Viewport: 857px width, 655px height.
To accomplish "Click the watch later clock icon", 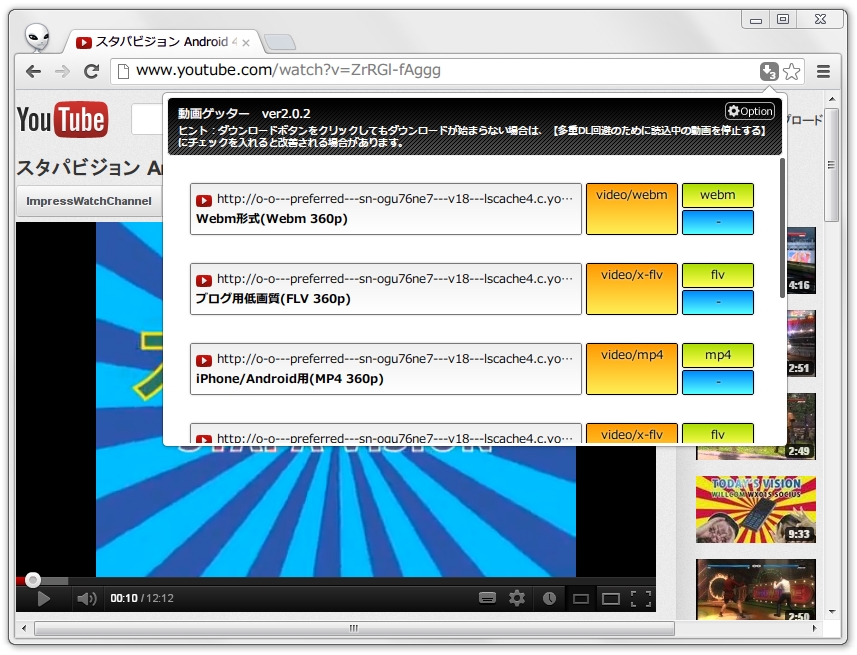I will 549,598.
